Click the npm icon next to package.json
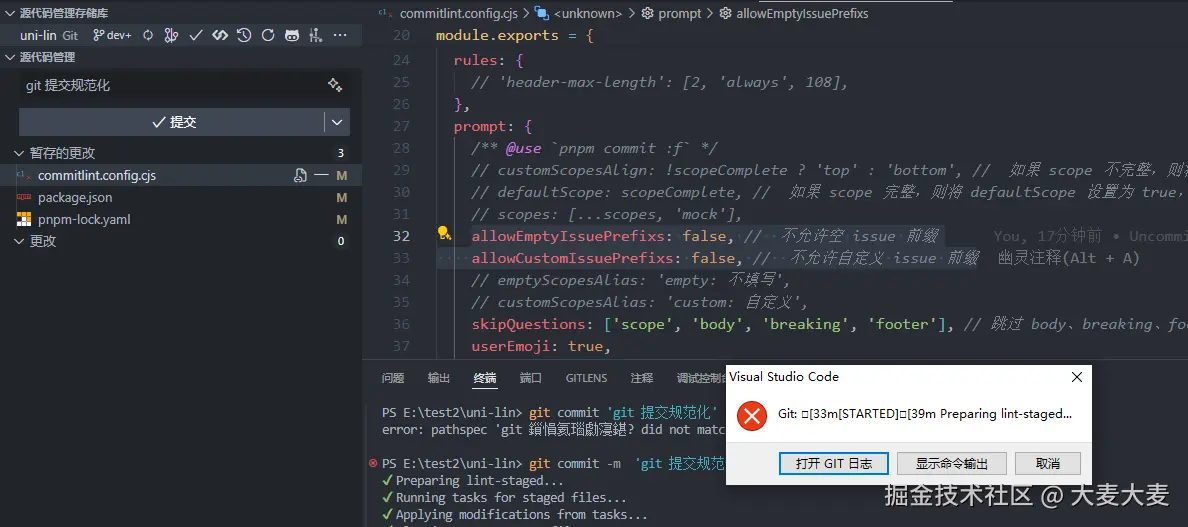This screenshot has height=527, width=1188. pyautogui.click(x=24, y=198)
